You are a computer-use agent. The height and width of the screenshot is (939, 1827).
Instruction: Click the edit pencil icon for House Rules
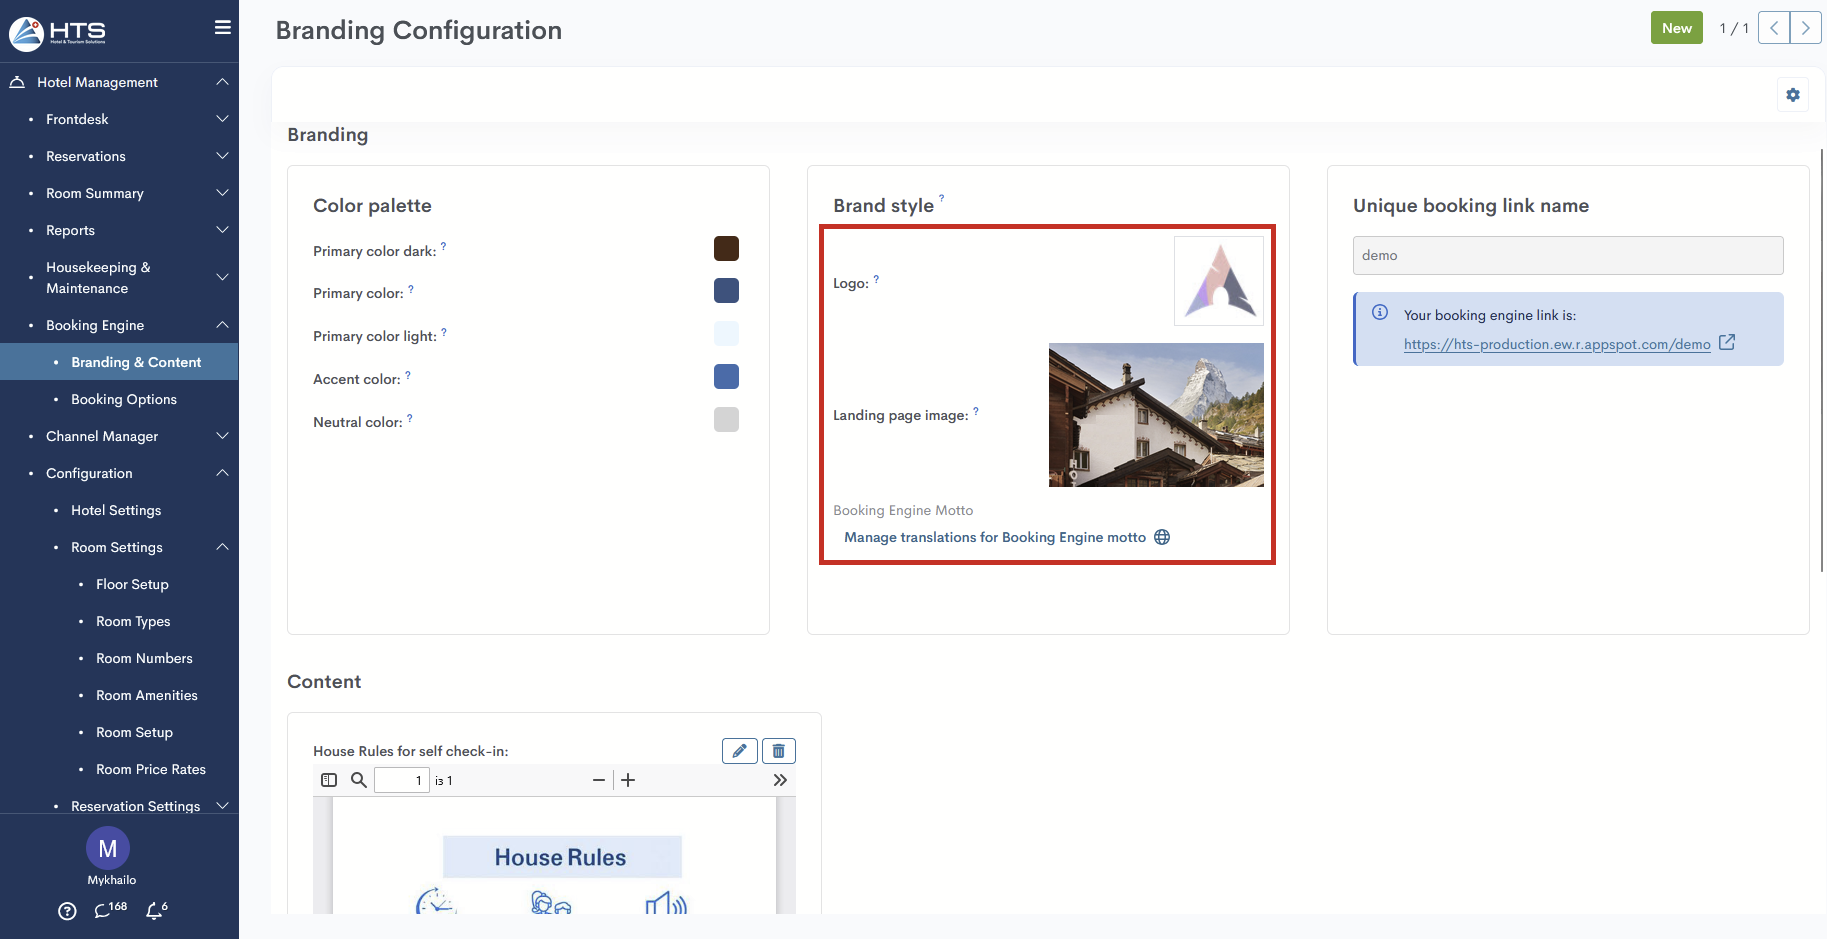(739, 751)
